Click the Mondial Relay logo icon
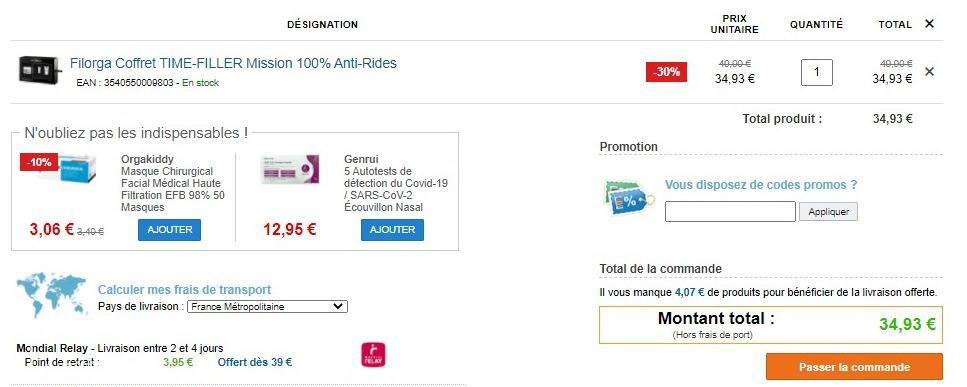This screenshot has height=387, width=967. (373, 355)
